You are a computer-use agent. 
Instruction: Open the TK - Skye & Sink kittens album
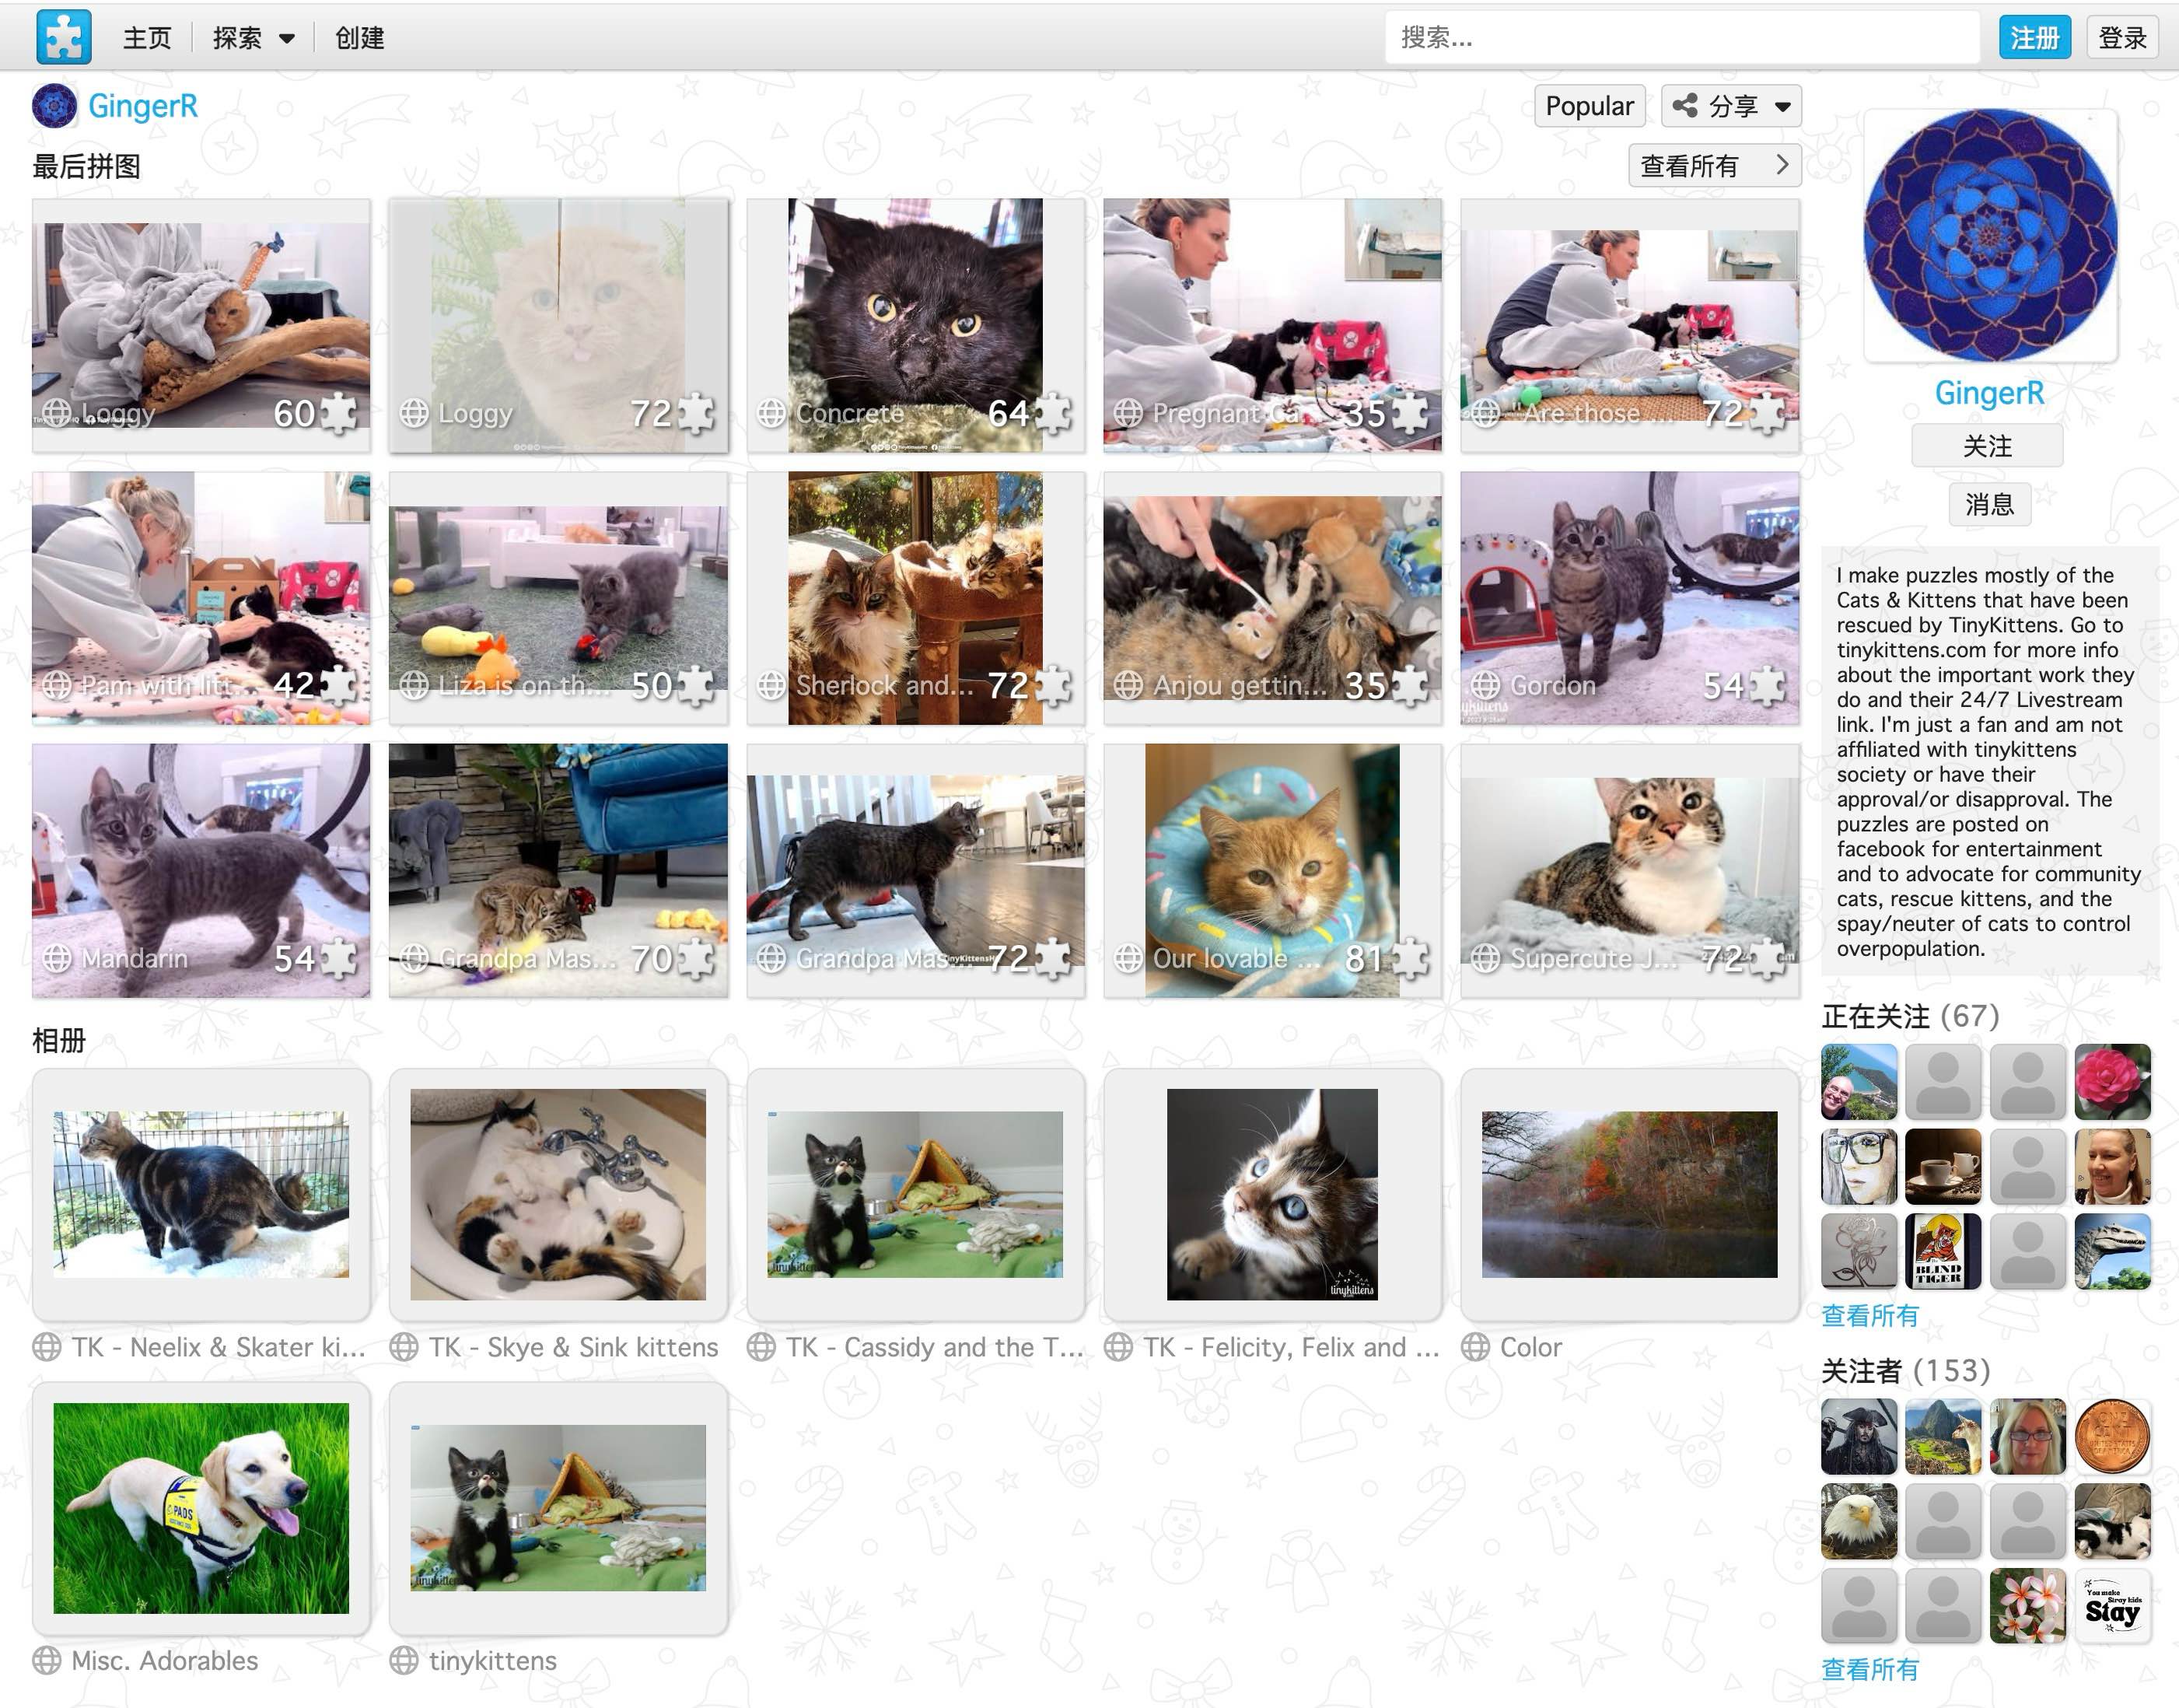[x=558, y=1195]
